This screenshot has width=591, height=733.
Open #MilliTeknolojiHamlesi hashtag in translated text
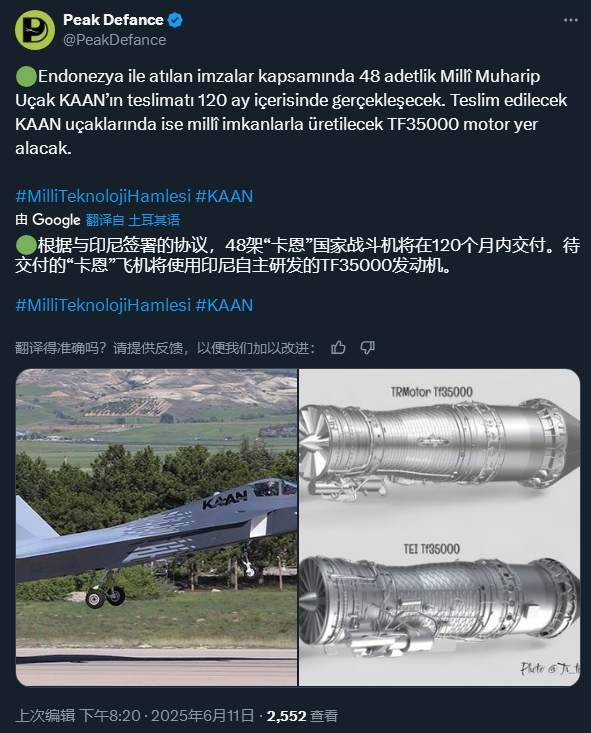[x=103, y=305]
